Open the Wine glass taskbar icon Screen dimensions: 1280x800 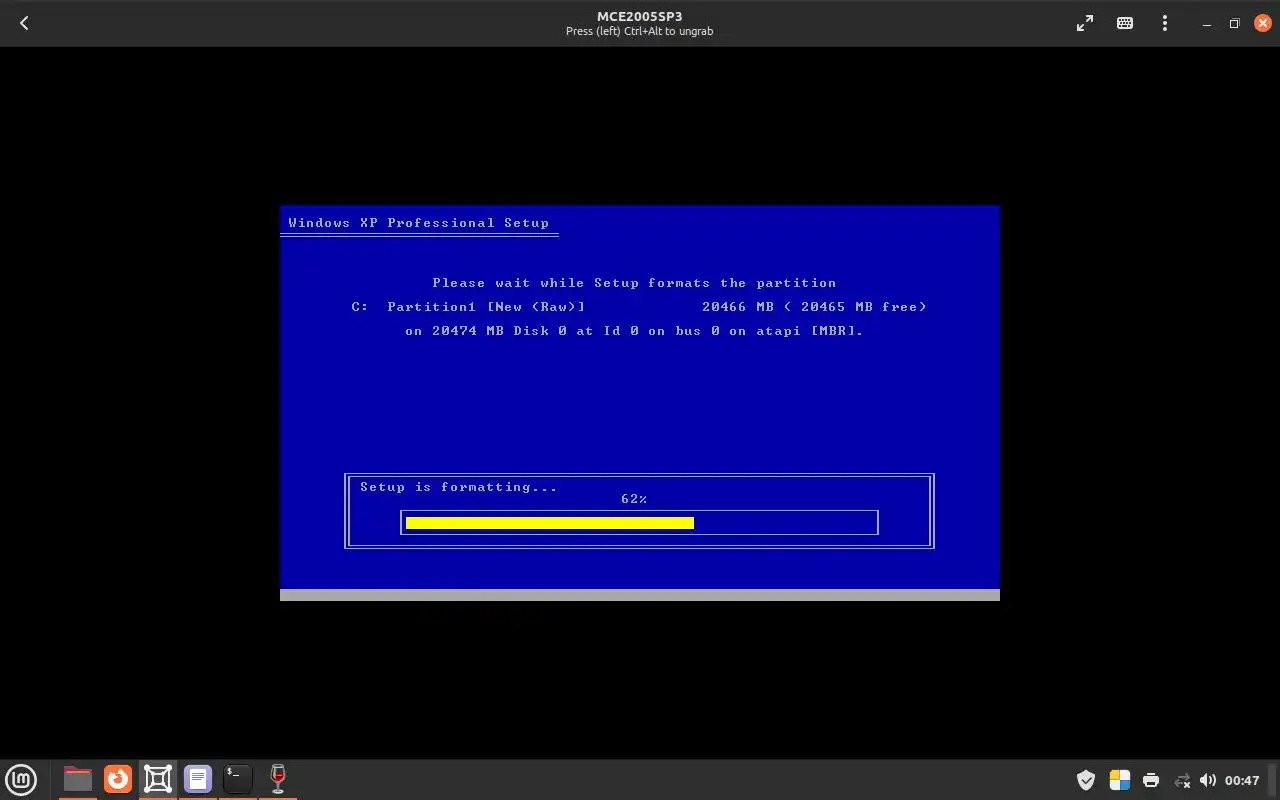point(278,779)
